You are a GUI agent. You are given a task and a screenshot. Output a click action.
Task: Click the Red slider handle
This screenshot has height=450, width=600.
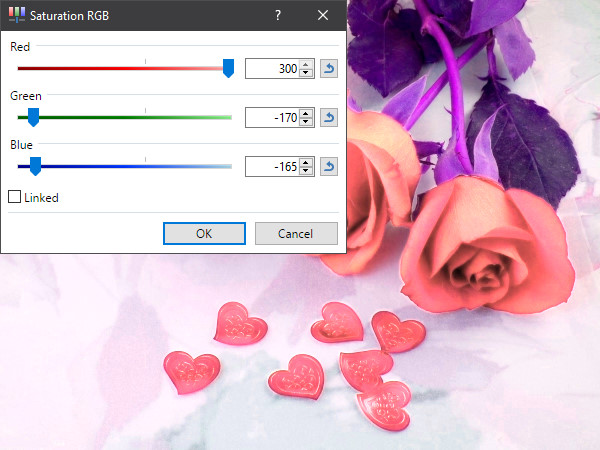coord(228,68)
